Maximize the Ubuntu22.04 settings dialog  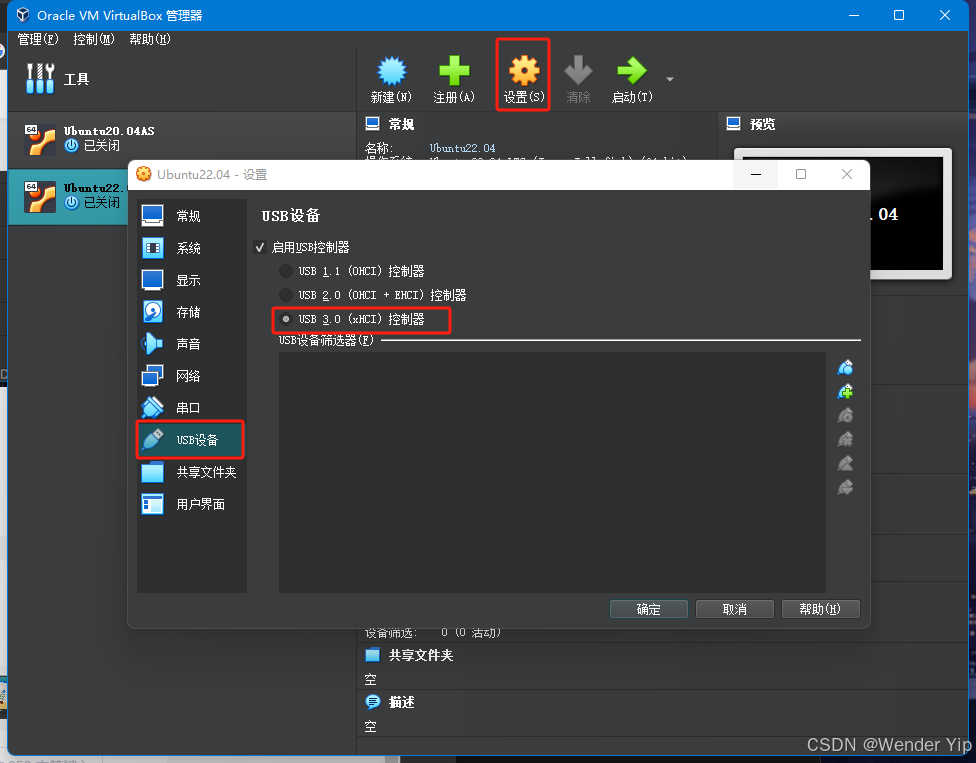click(801, 174)
